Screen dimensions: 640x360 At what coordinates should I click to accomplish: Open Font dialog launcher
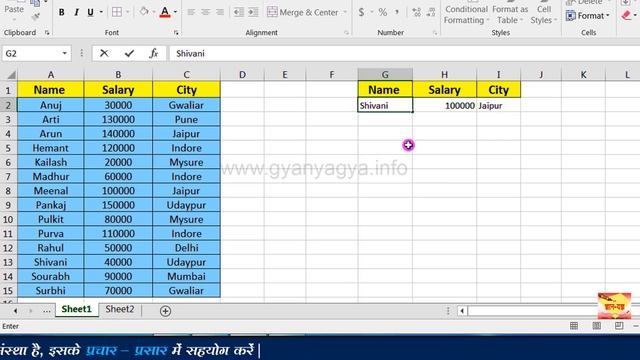tap(176, 33)
